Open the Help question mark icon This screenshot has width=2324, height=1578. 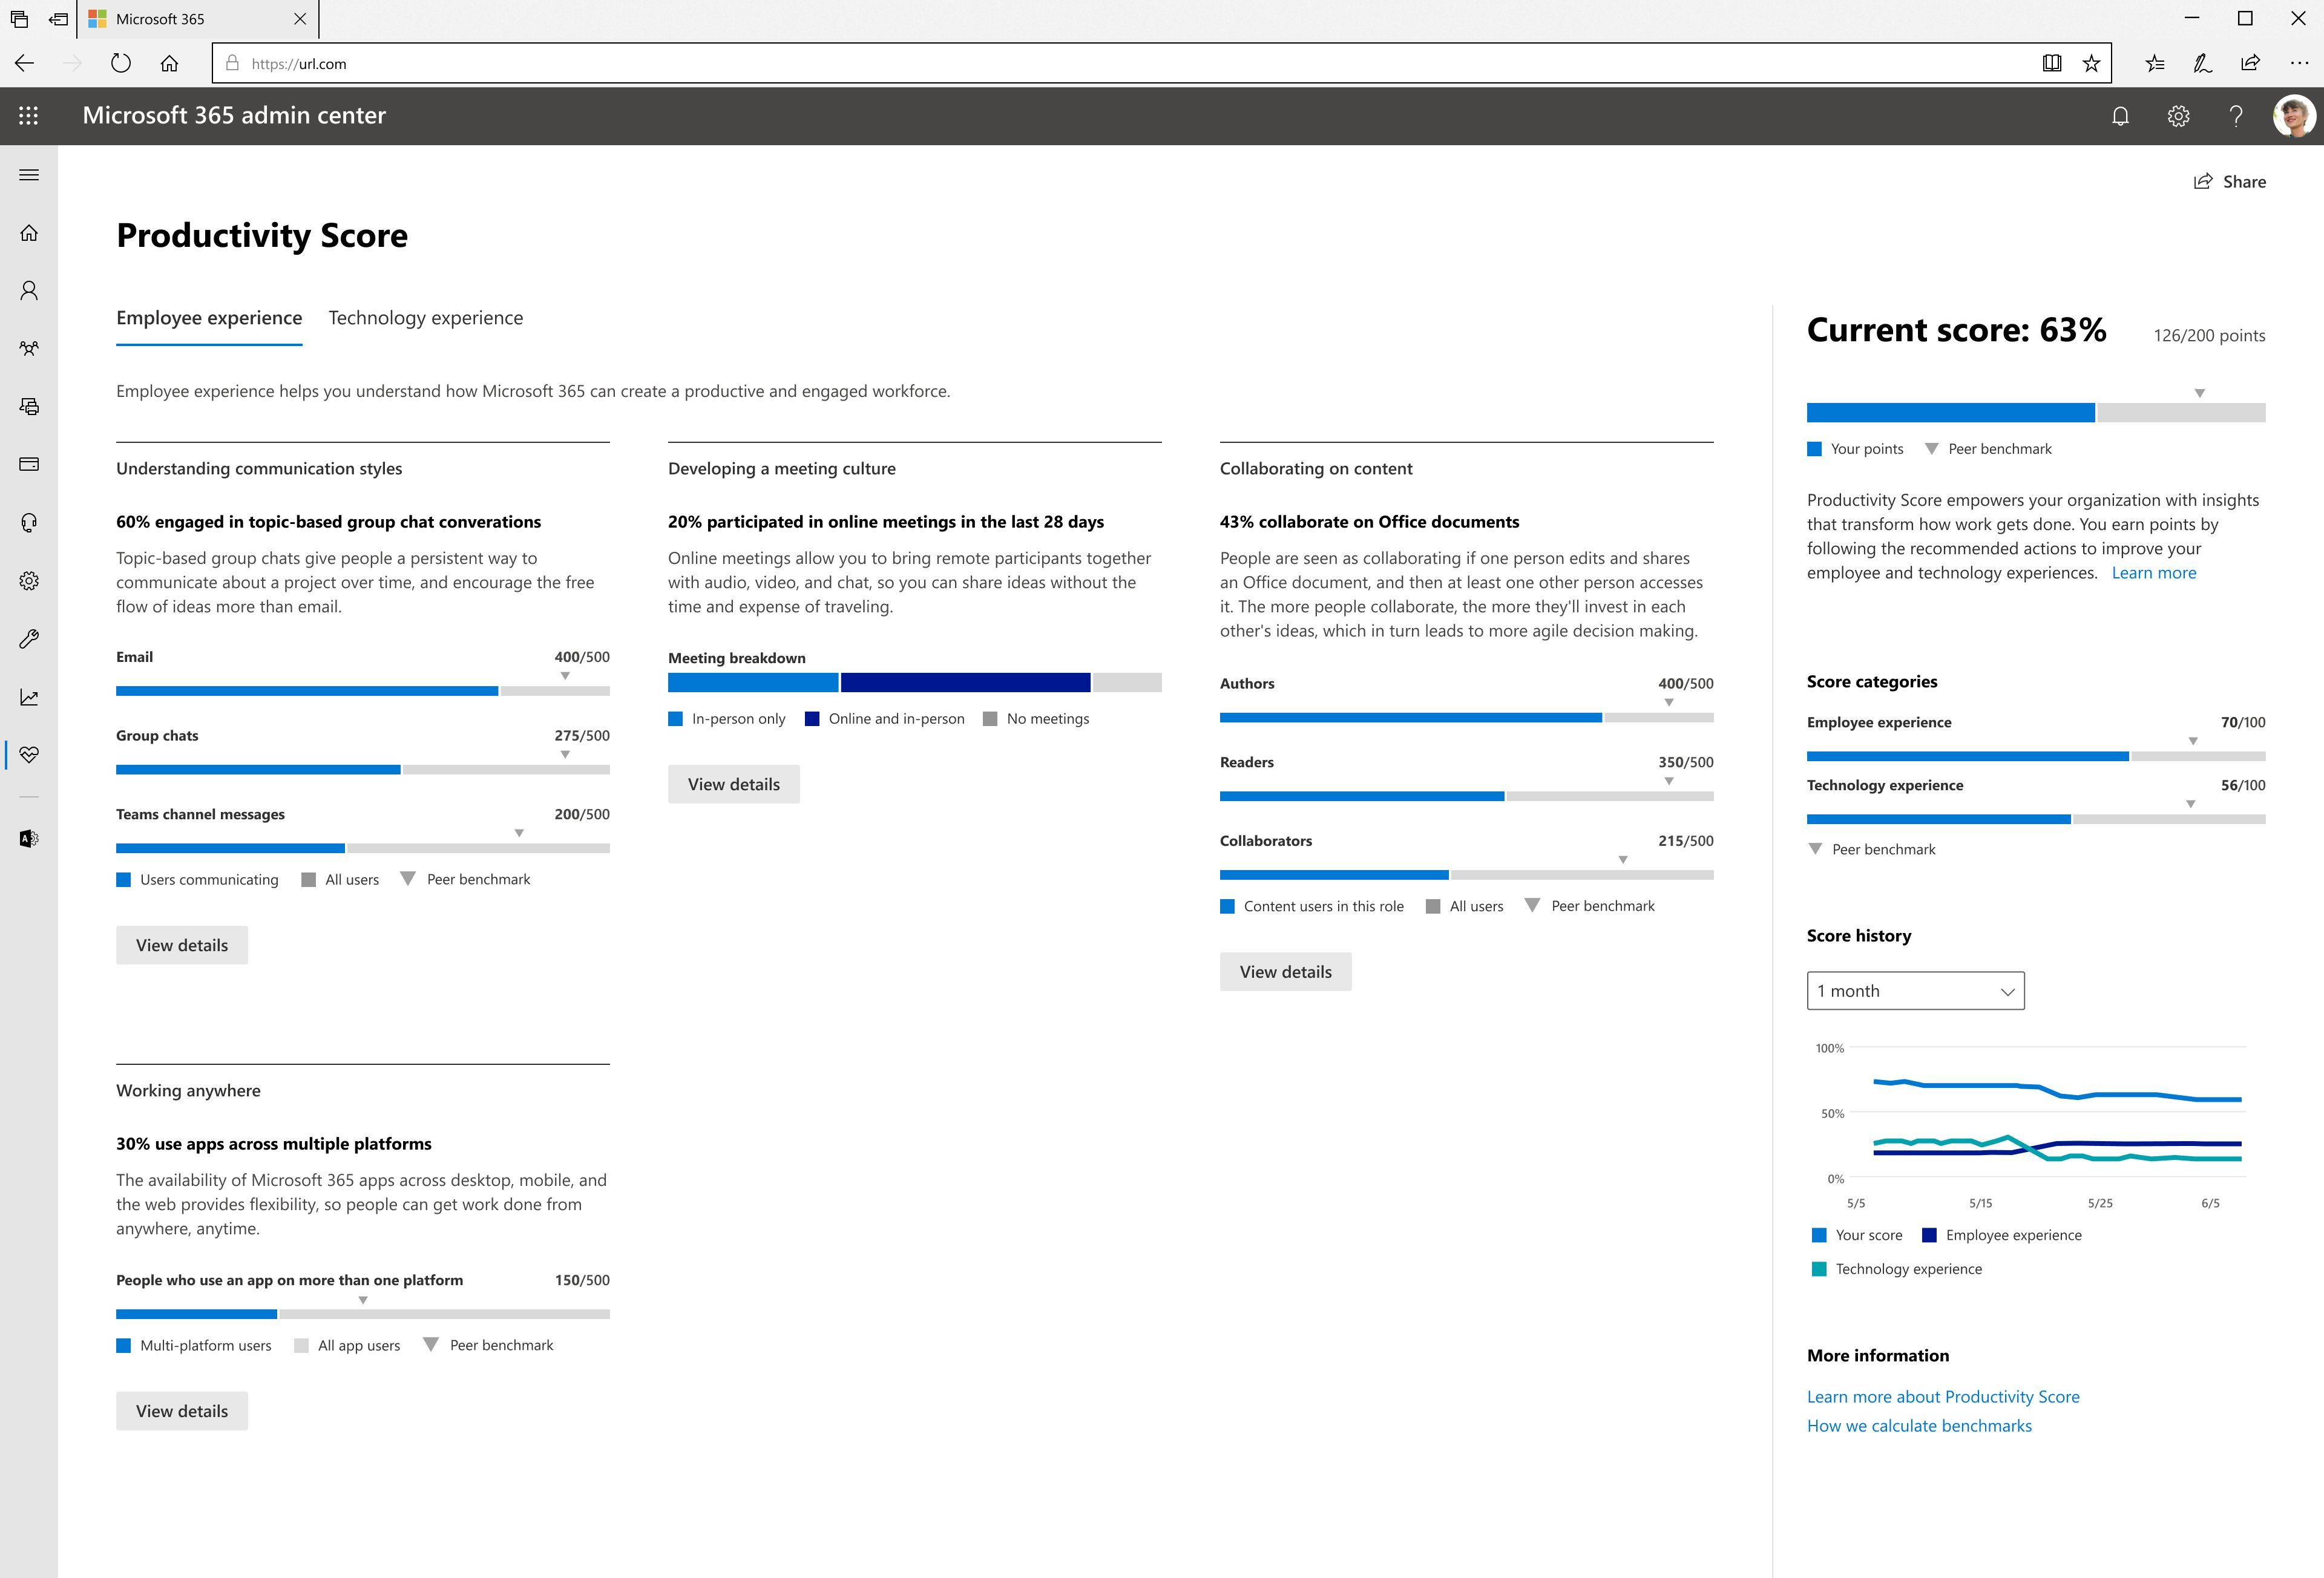click(x=2237, y=115)
